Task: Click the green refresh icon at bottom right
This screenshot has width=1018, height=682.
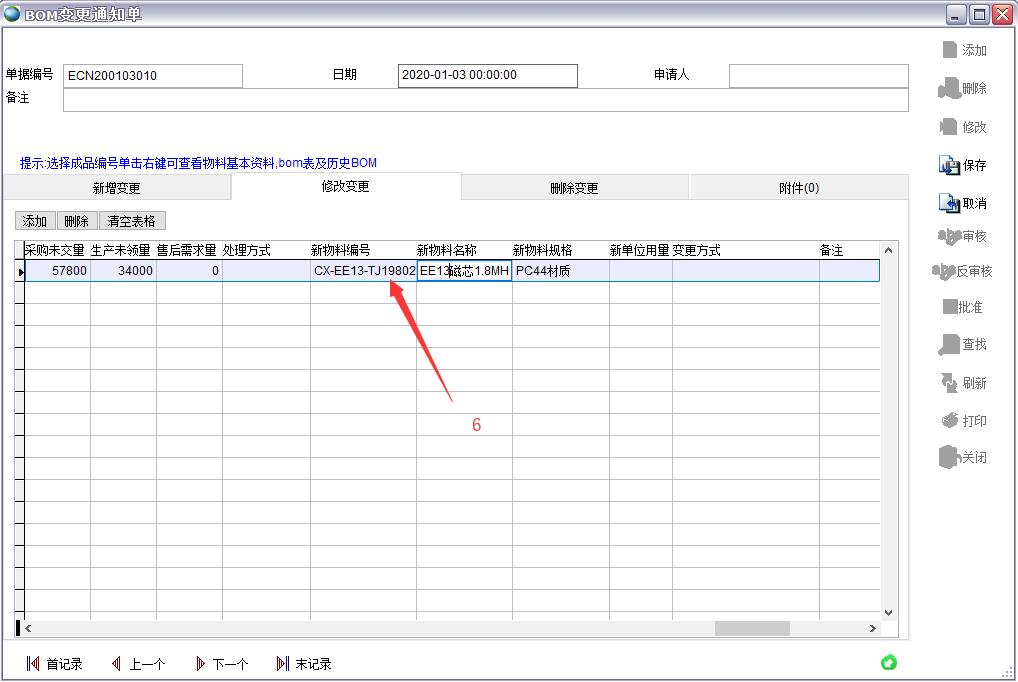Action: point(888,663)
